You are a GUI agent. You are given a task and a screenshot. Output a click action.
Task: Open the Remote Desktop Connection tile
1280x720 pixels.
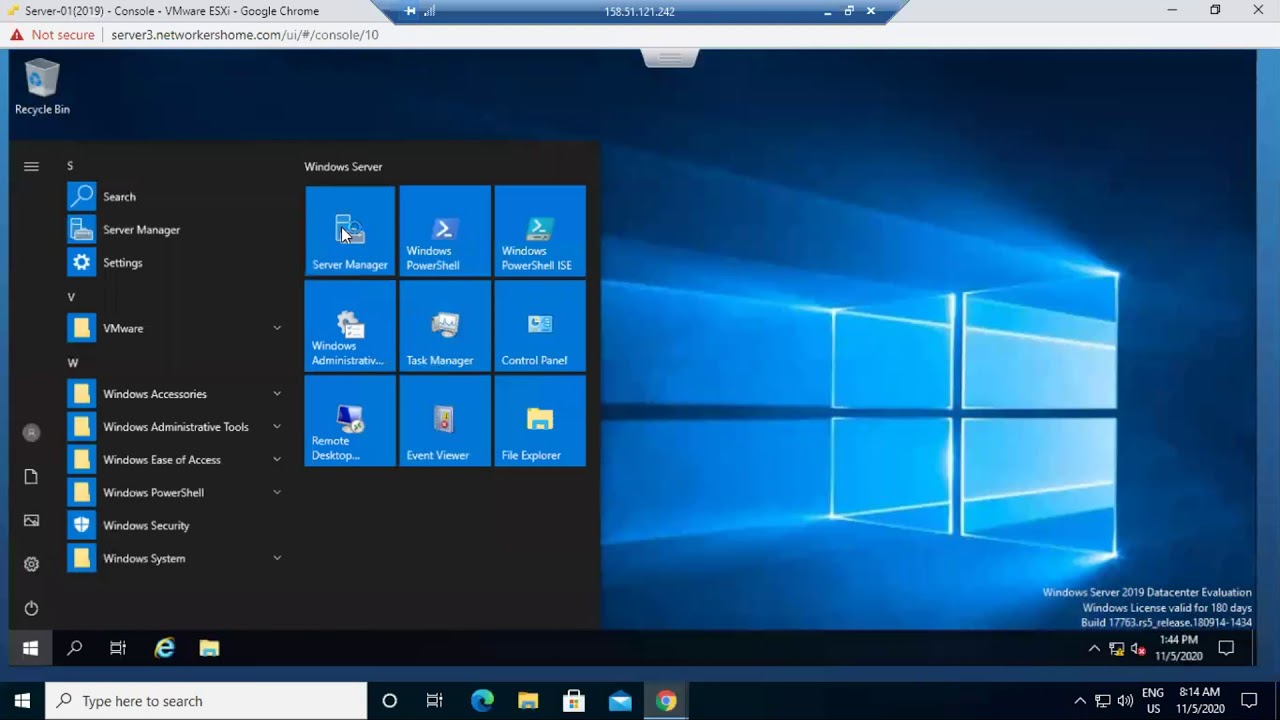coord(350,421)
